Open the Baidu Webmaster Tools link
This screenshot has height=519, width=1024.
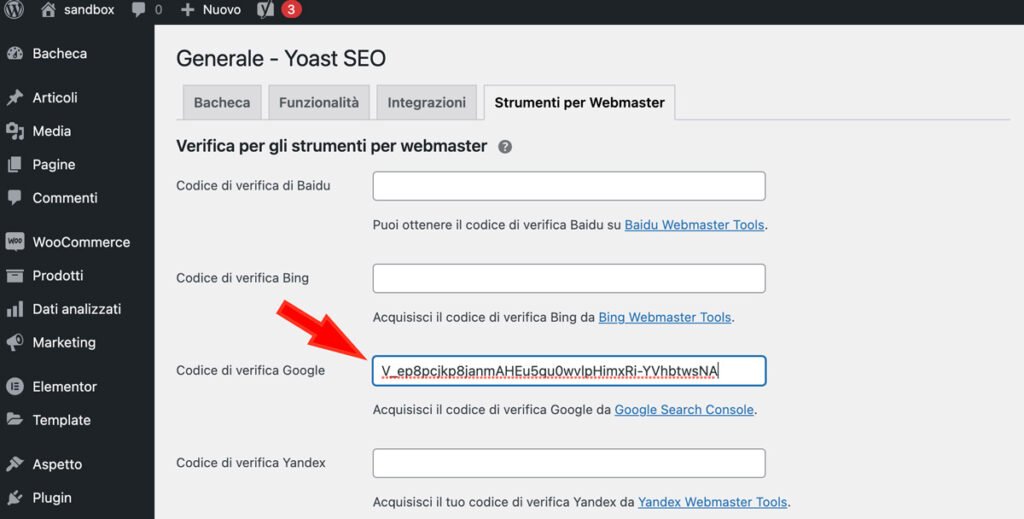(694, 225)
